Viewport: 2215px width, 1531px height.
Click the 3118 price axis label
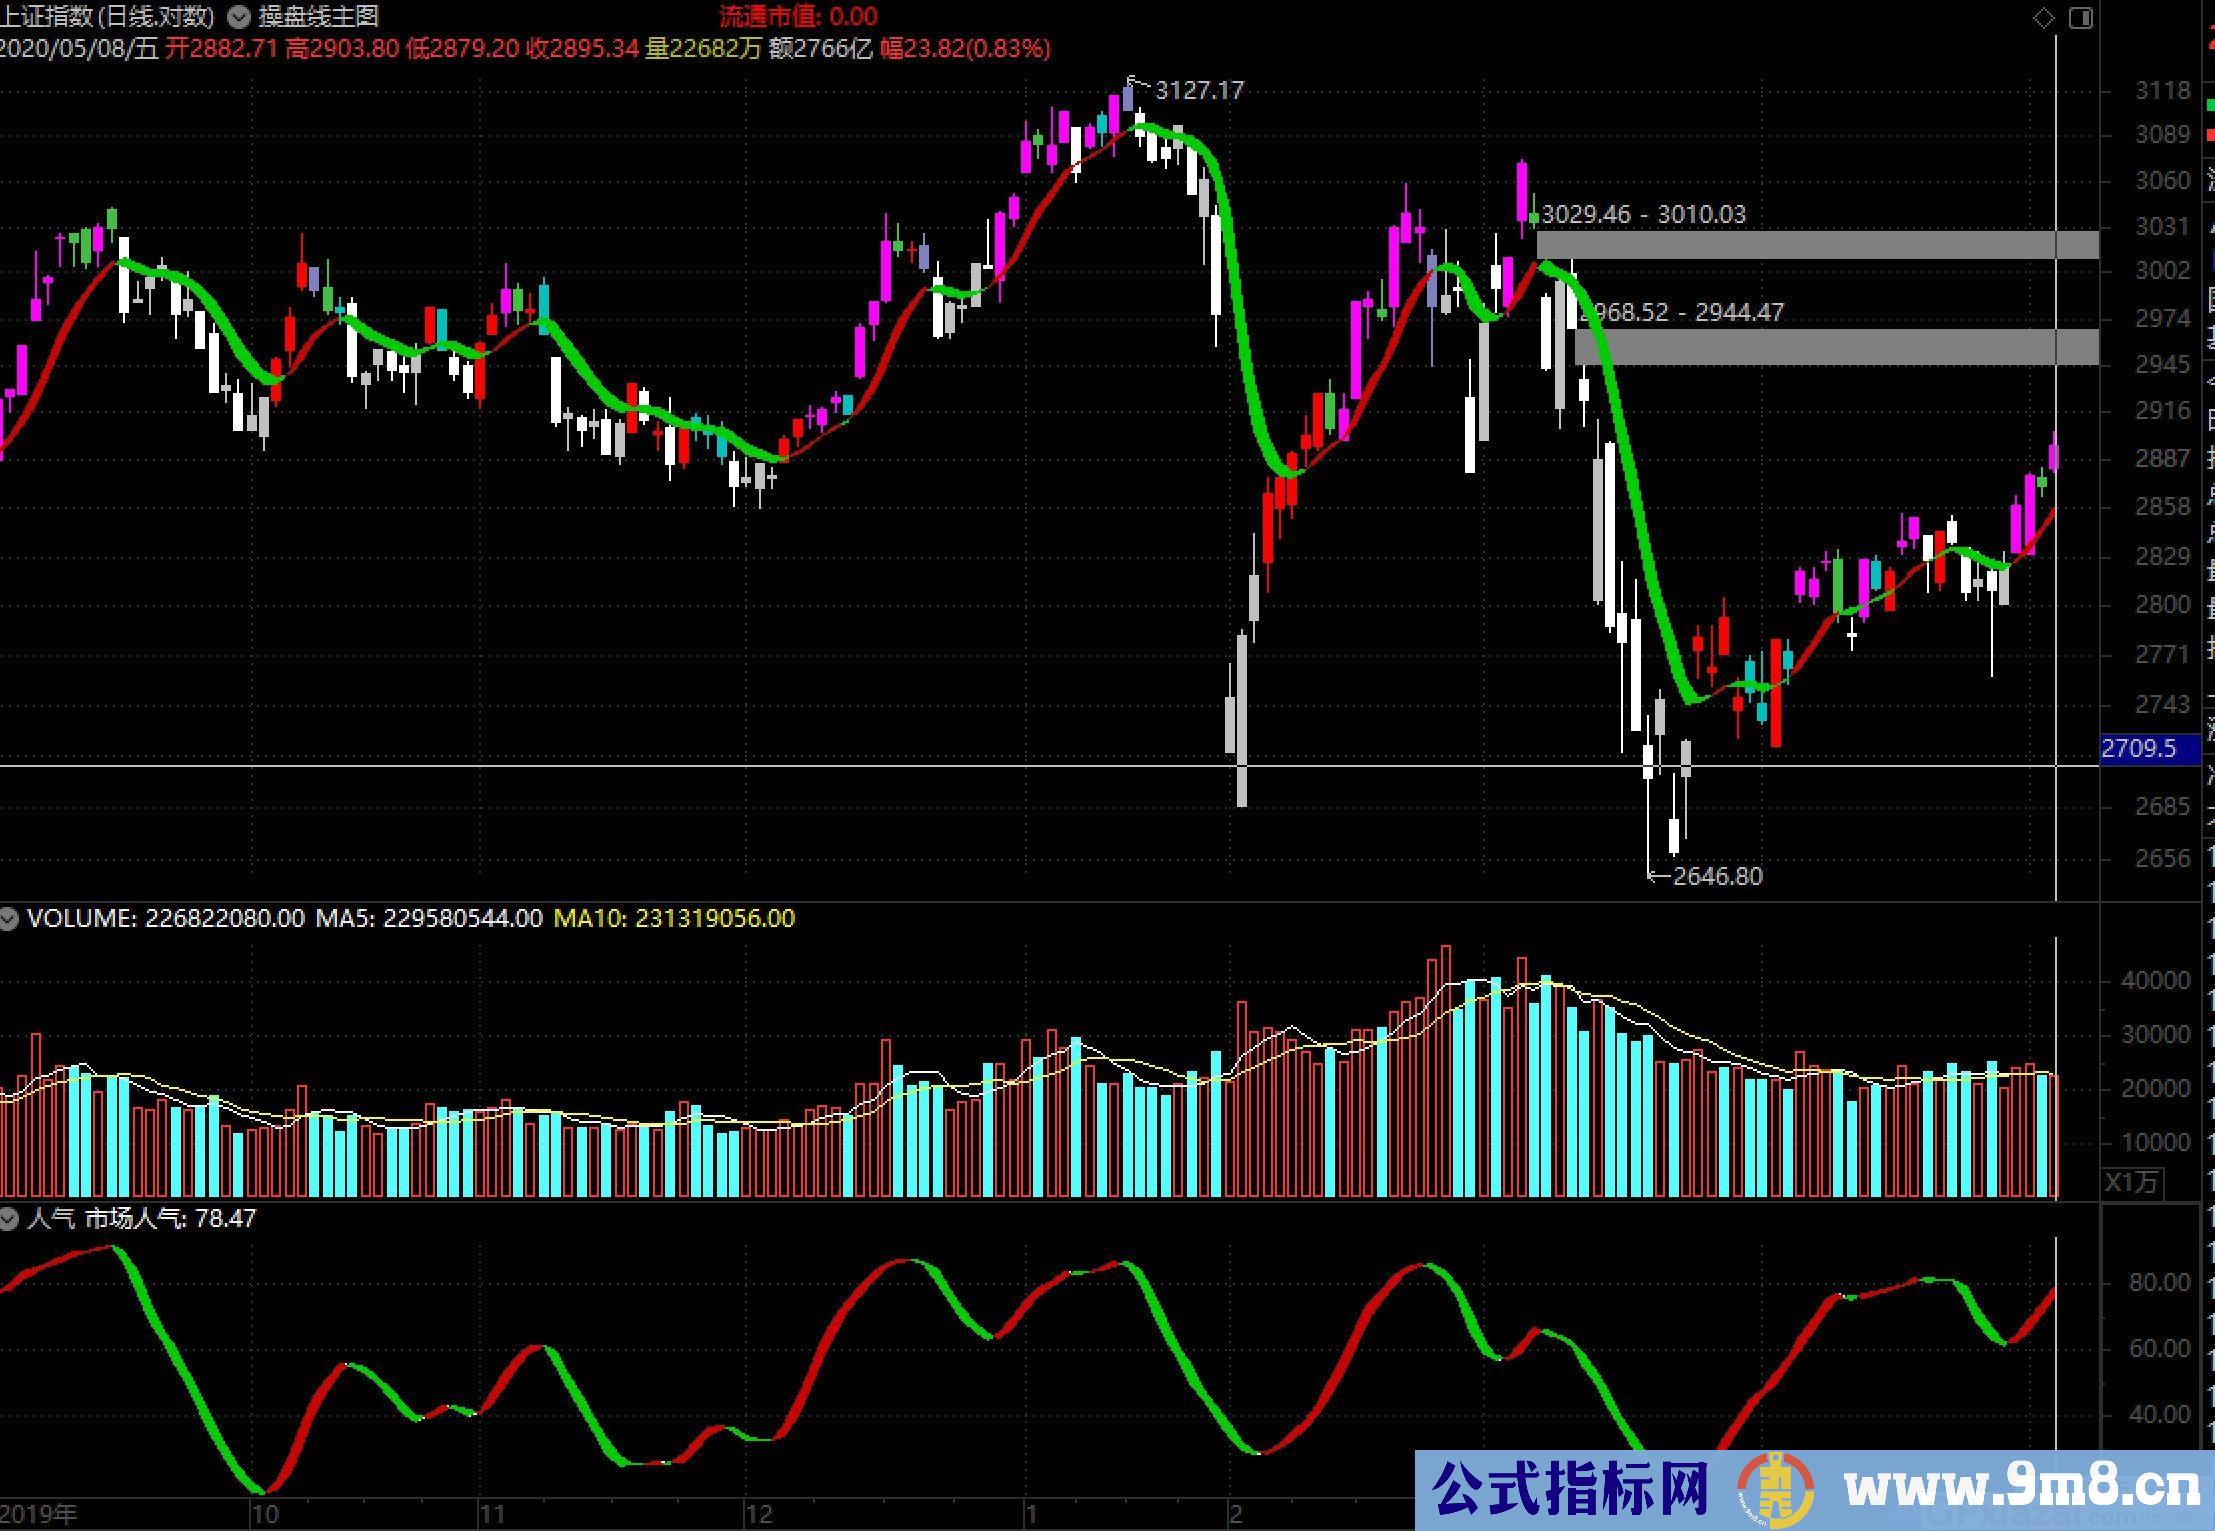click(x=2163, y=91)
